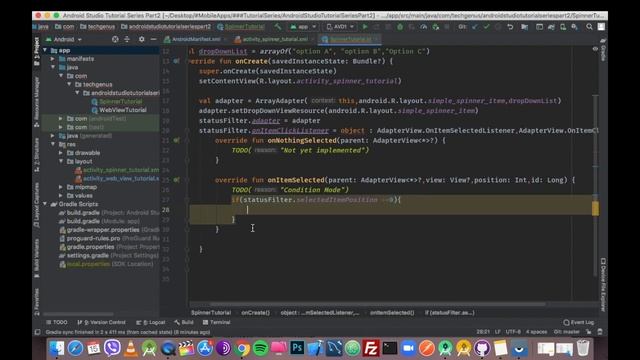Click the Git update project arrow icon

click(475, 27)
